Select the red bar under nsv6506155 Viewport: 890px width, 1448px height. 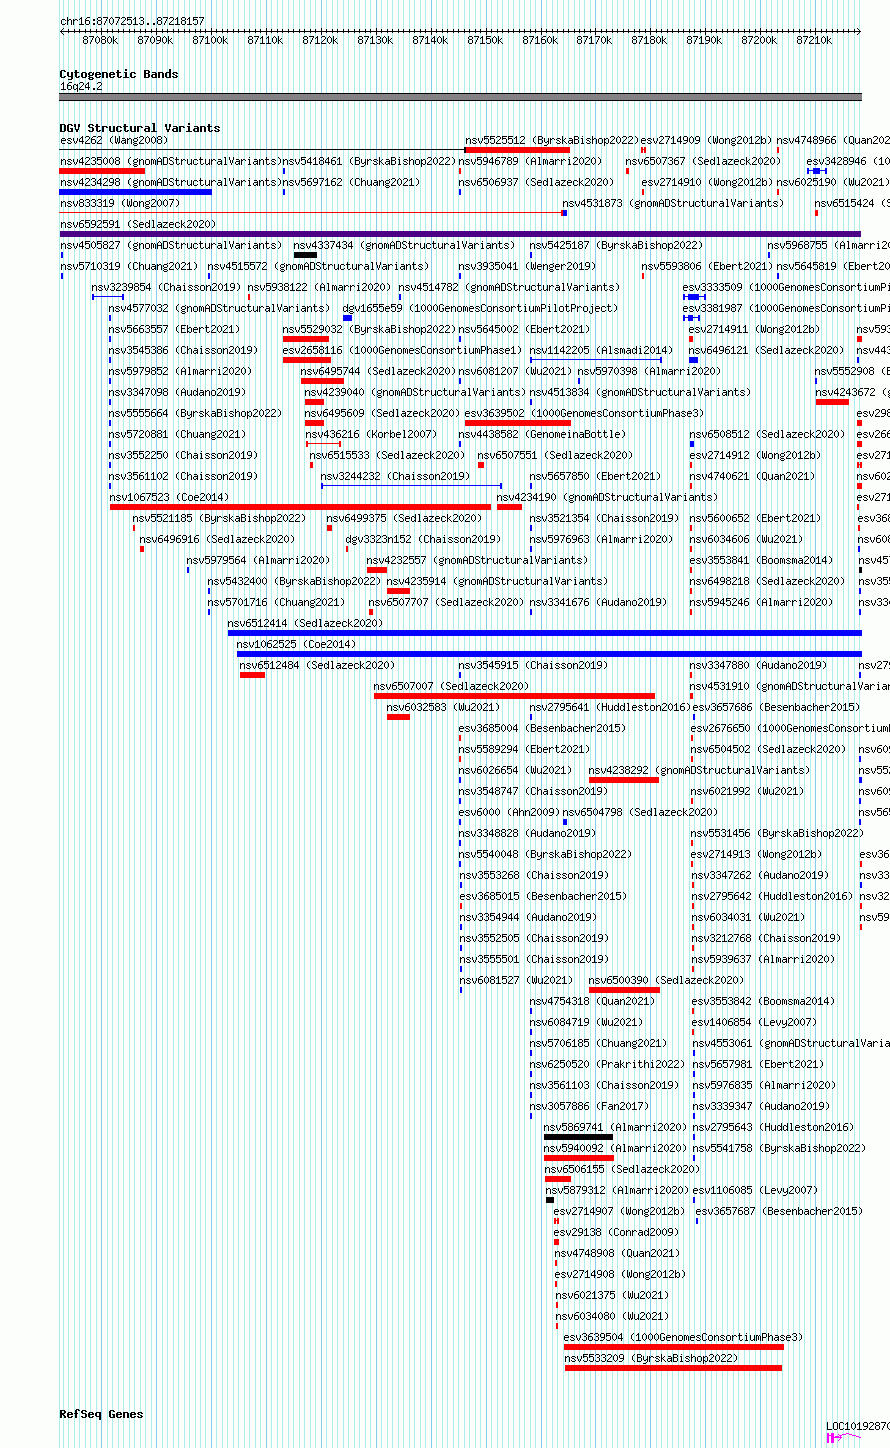pos(557,1179)
